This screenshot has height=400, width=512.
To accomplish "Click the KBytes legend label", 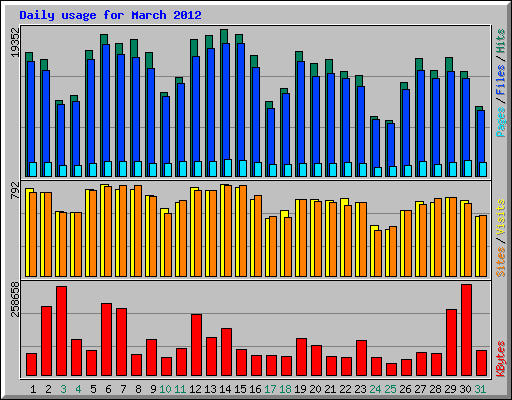I will pos(501,359).
